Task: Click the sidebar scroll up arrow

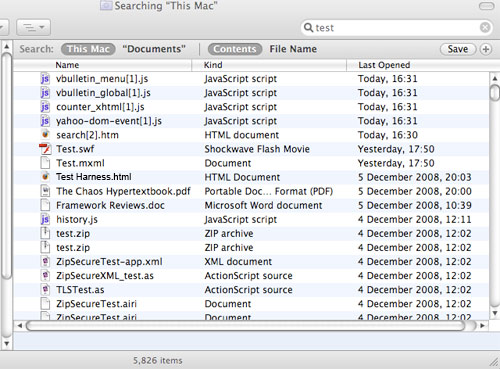Action: point(6,47)
